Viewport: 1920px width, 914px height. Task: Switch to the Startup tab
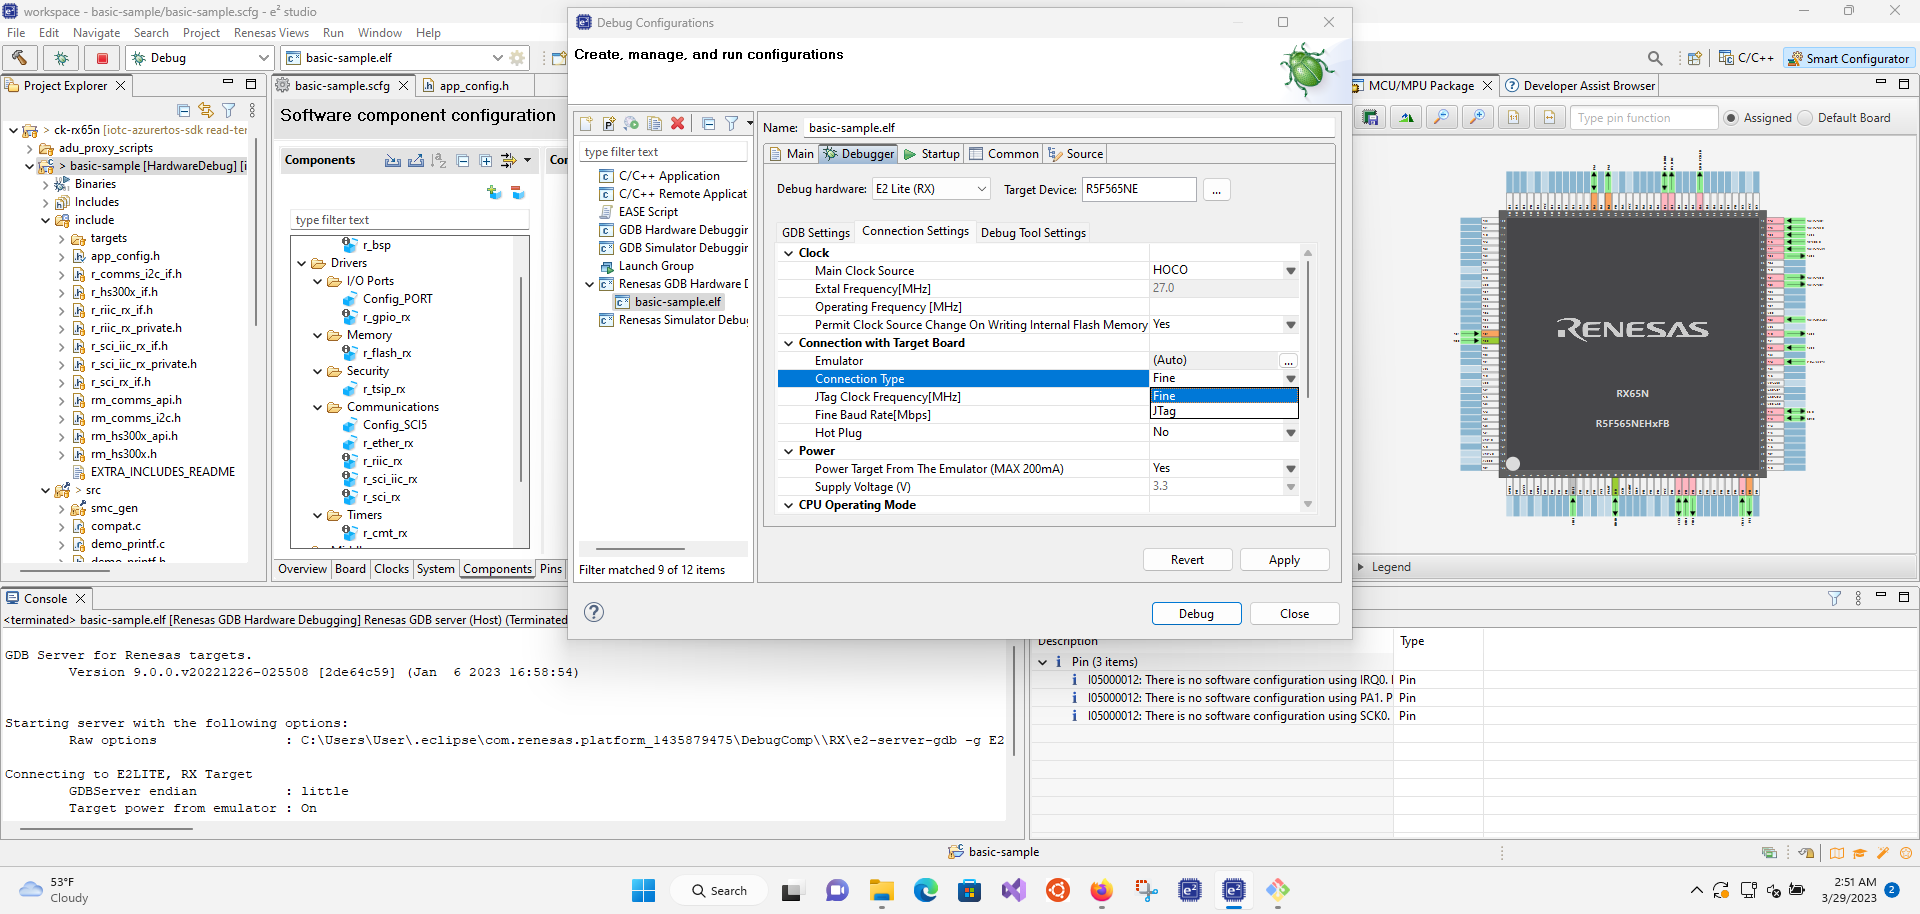pos(931,154)
